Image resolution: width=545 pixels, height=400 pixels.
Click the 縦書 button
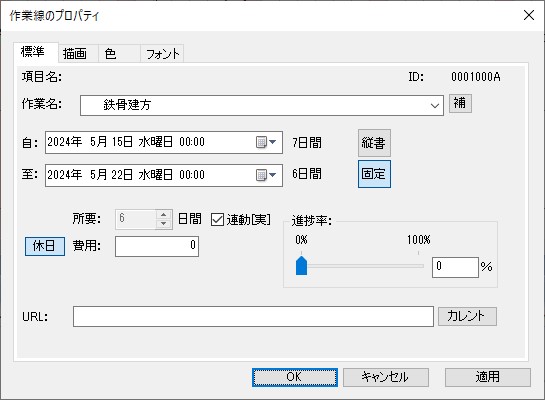point(374,143)
